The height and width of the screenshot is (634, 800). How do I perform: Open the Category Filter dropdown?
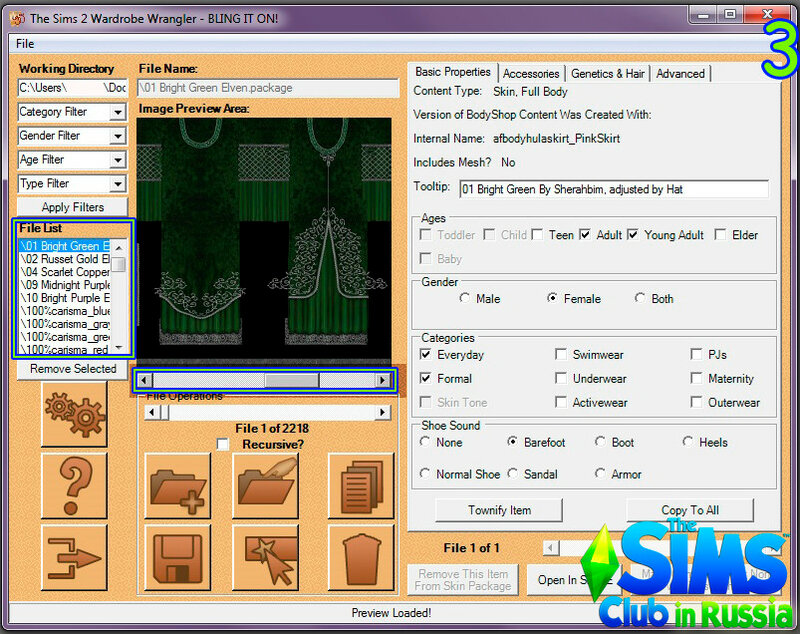(x=118, y=112)
